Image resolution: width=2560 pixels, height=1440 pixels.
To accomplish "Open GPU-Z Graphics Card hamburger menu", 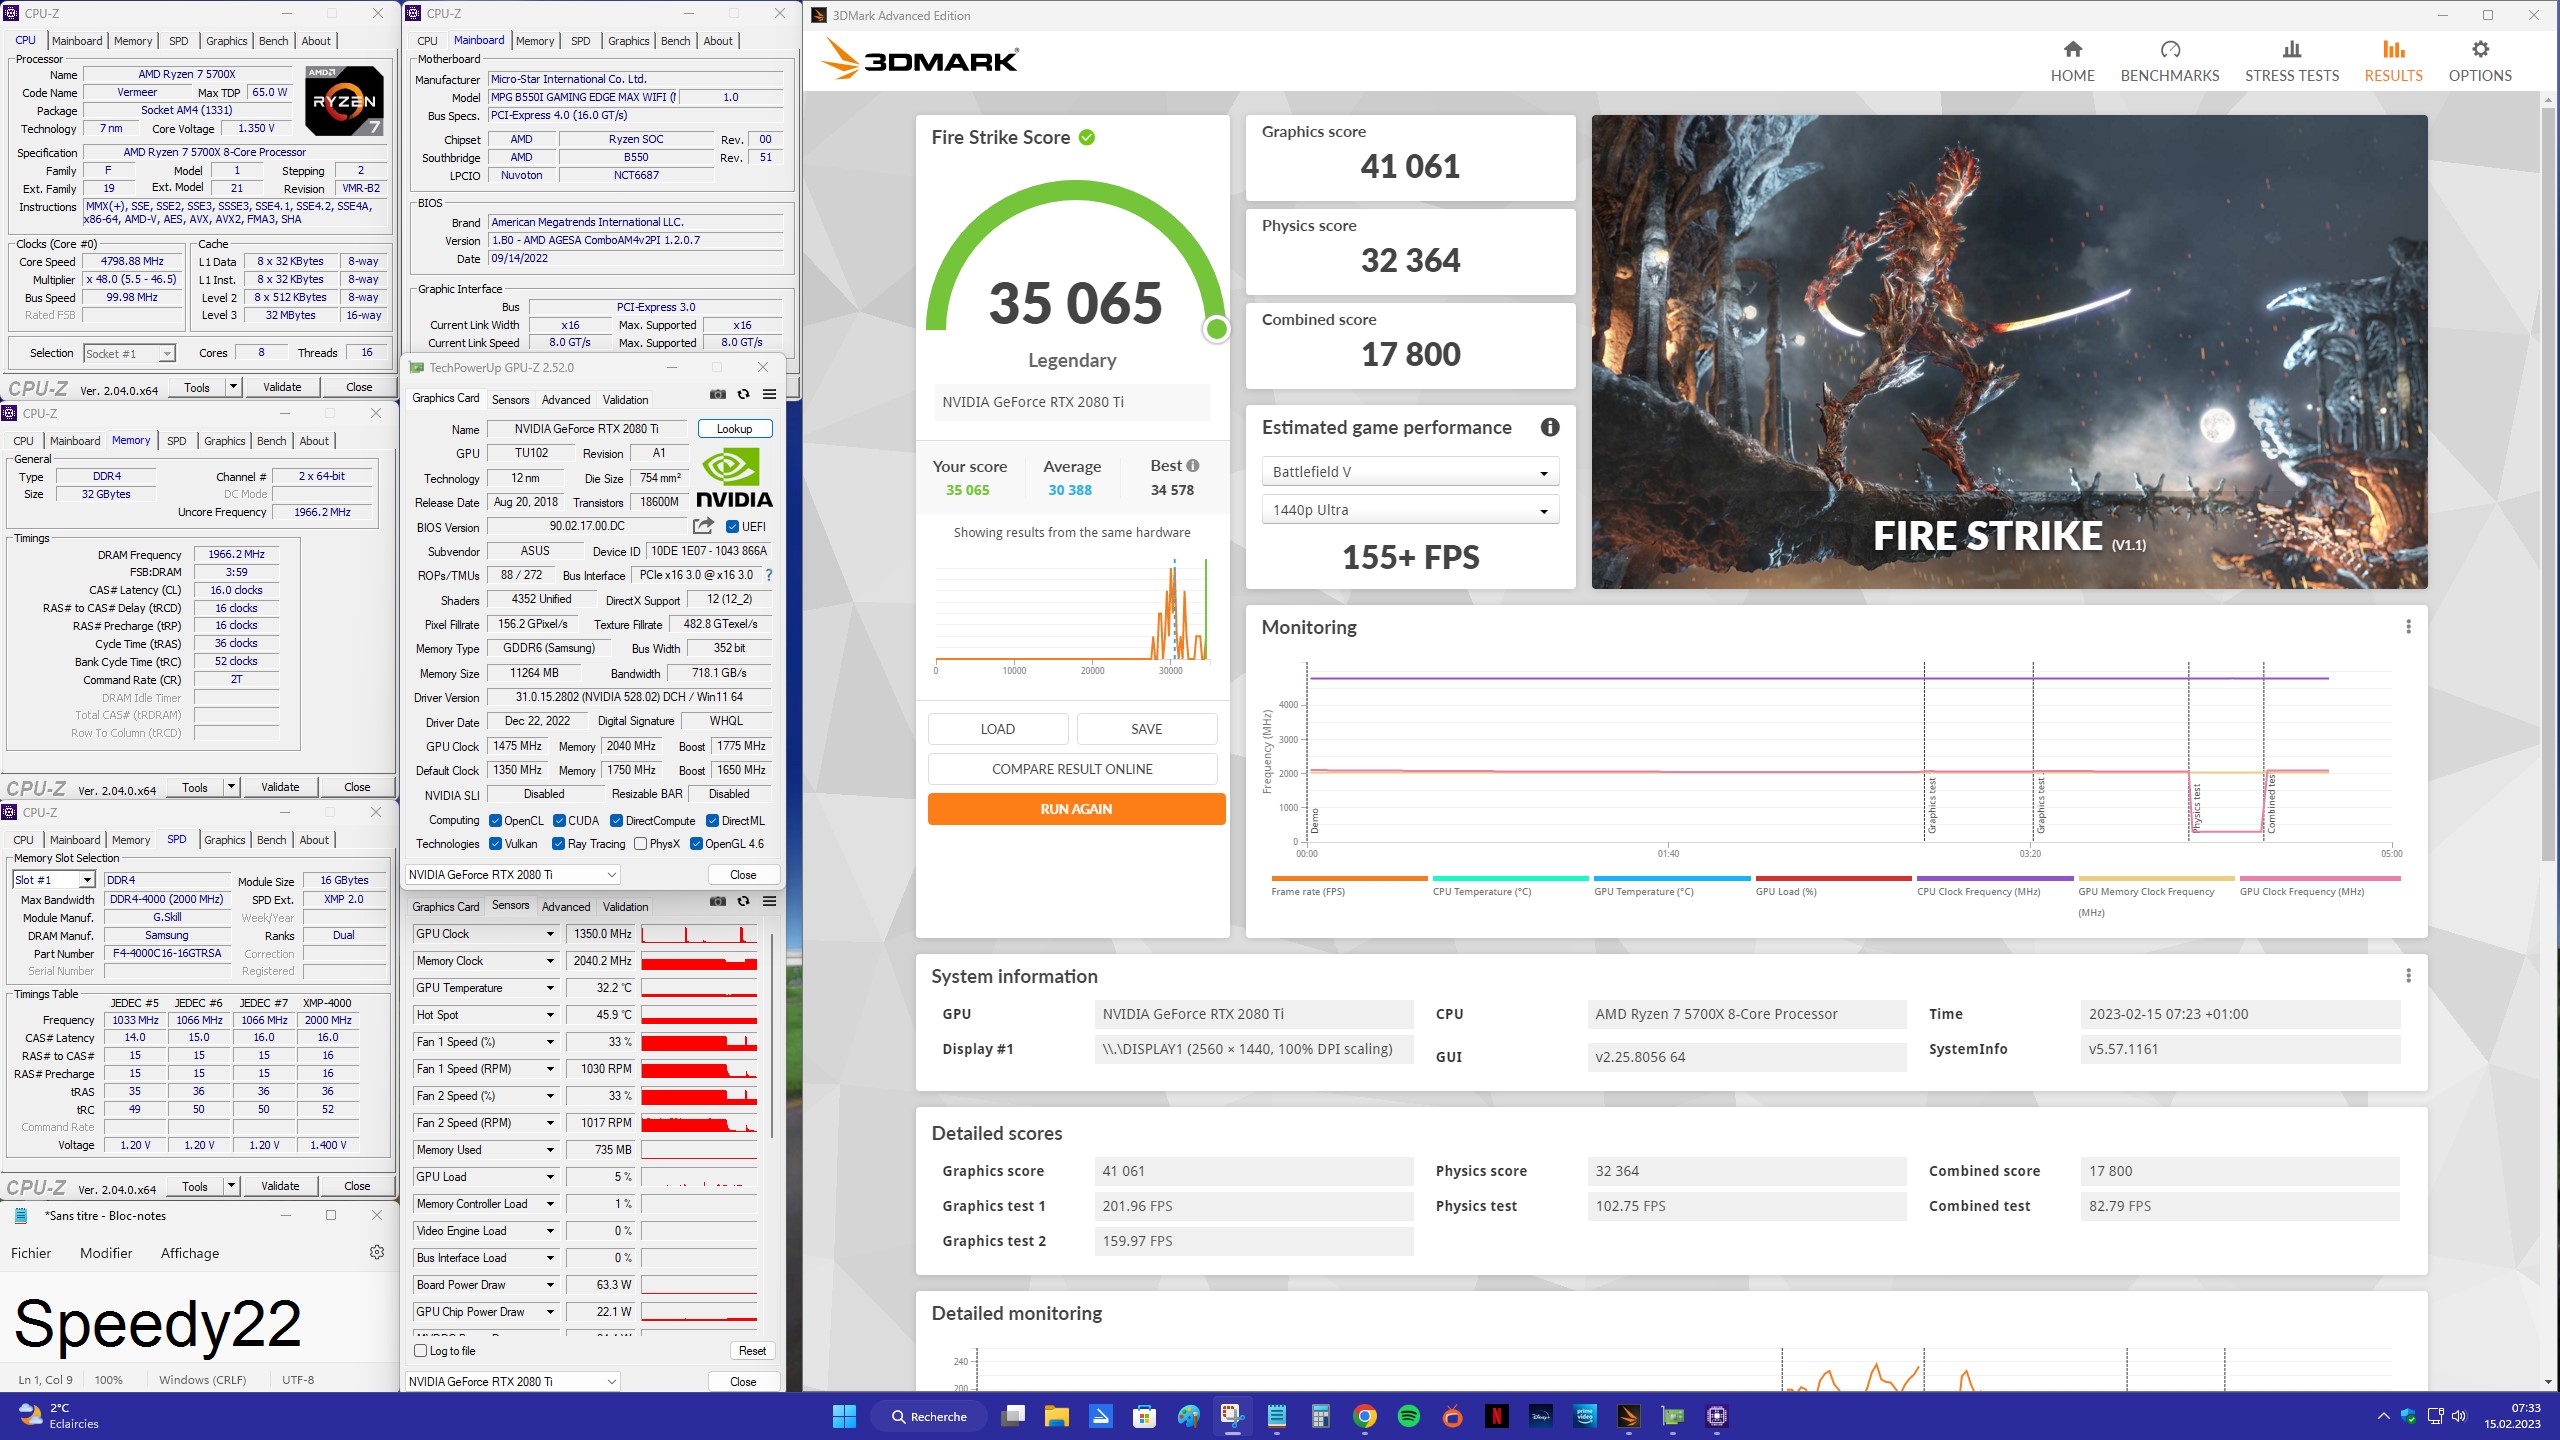I will point(769,394).
